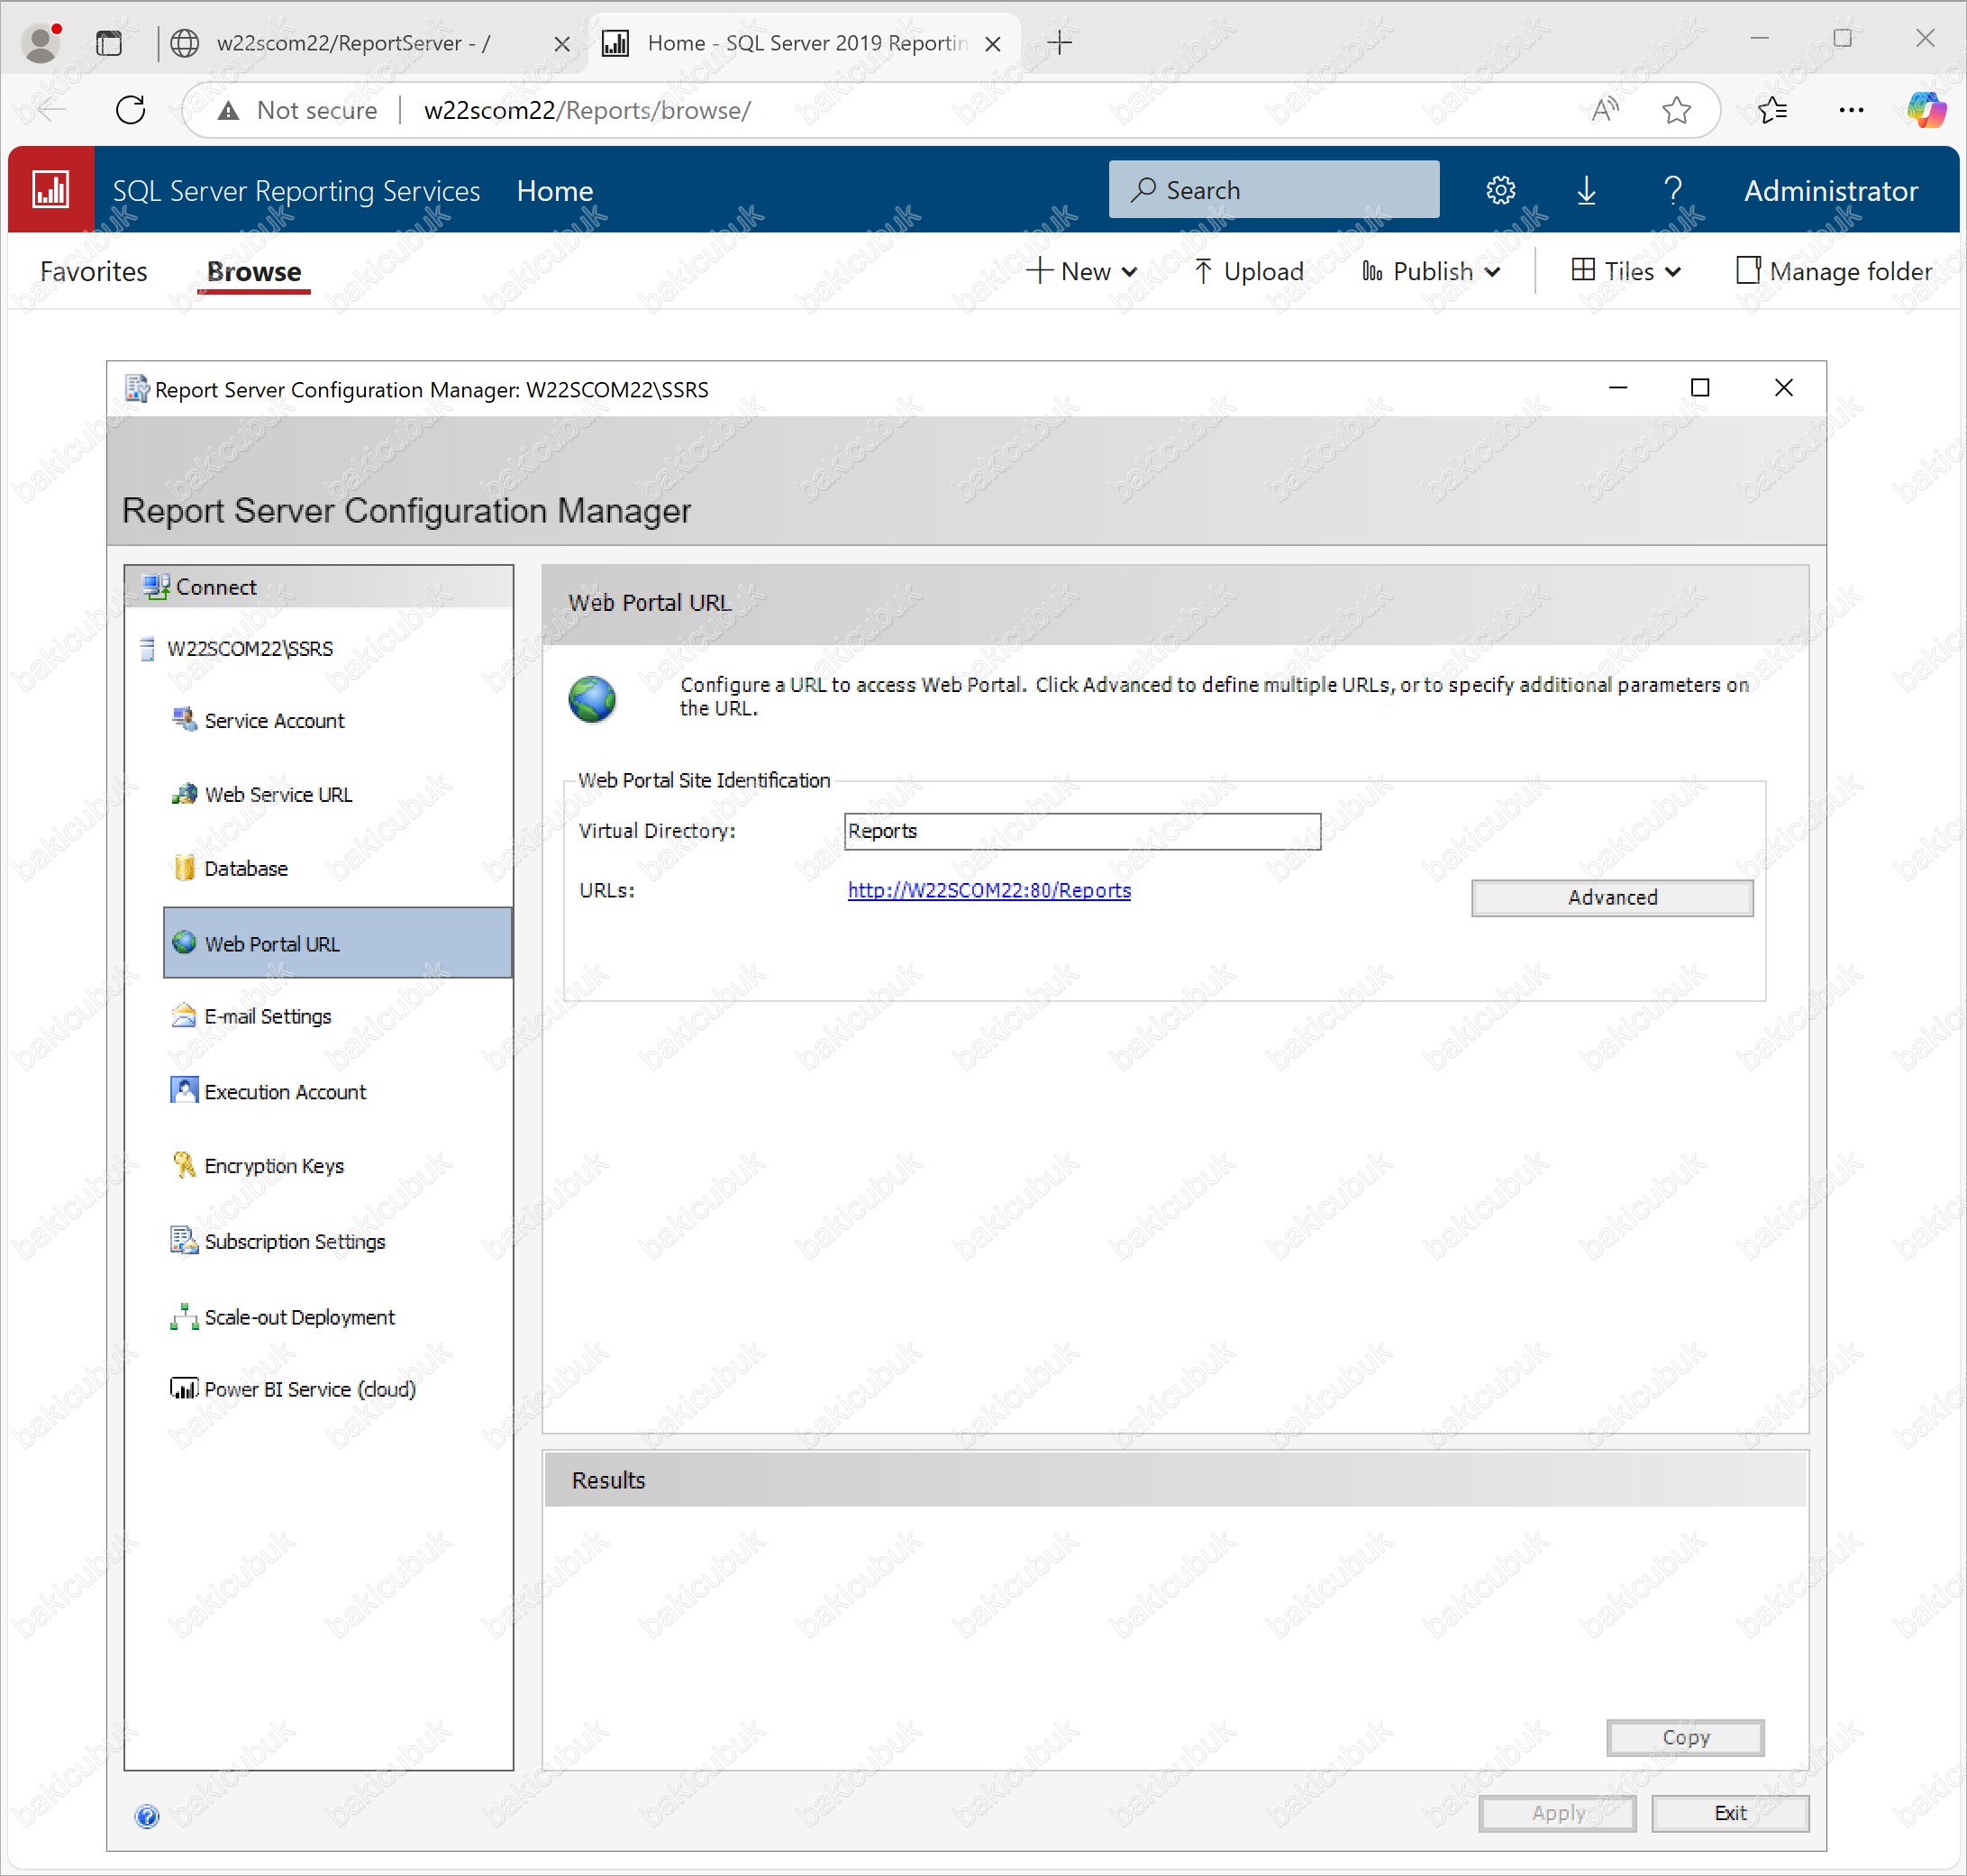
Task: Open the http://W22SCOM22:80/Reports link
Action: point(989,890)
